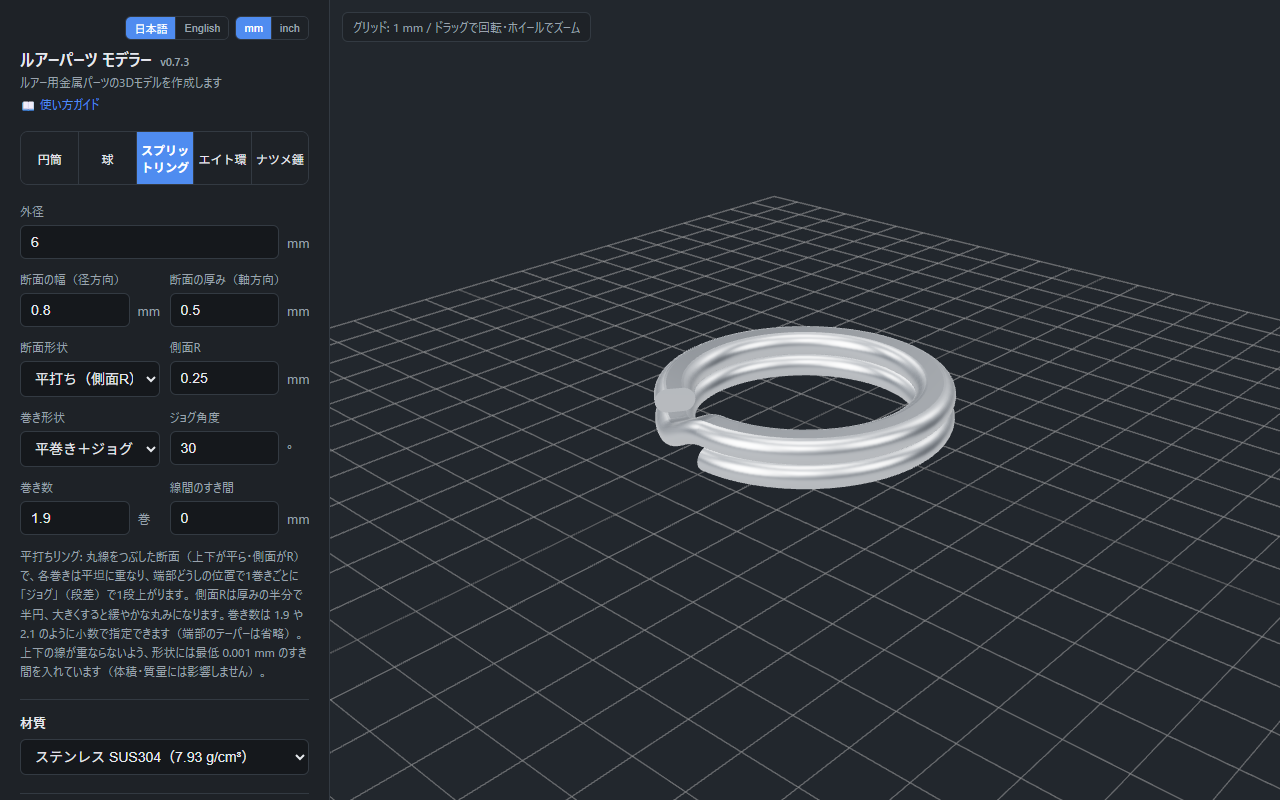This screenshot has height=800, width=1280.
Task: Select the エイト環 tab
Action: pos(222,159)
